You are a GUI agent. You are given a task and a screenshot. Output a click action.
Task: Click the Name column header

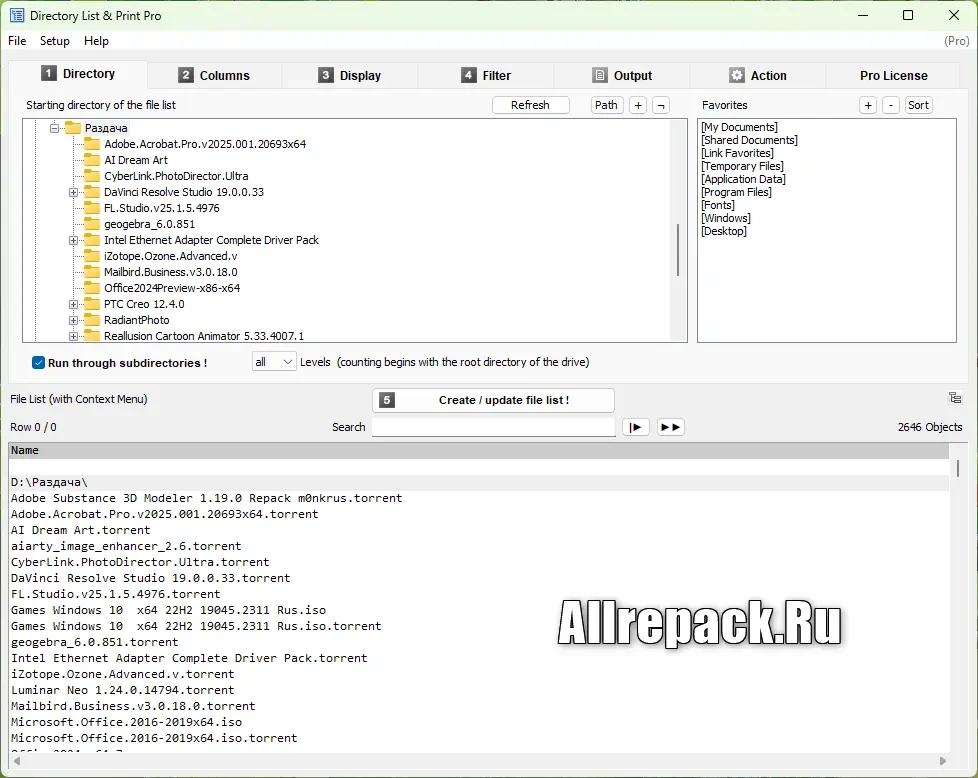point(479,450)
